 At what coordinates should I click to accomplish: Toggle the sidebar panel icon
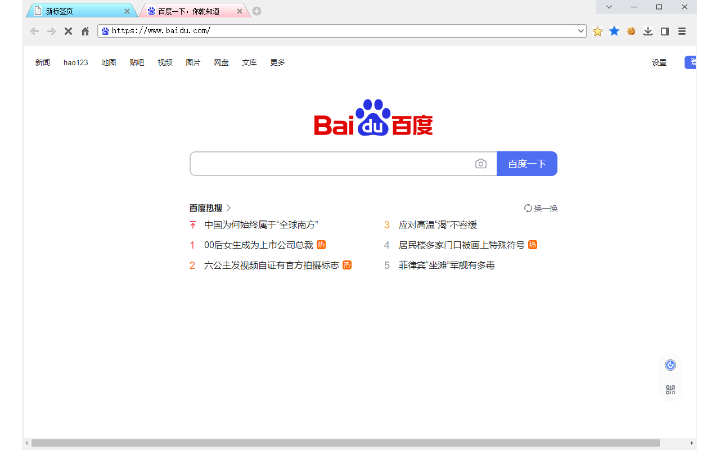tap(665, 31)
